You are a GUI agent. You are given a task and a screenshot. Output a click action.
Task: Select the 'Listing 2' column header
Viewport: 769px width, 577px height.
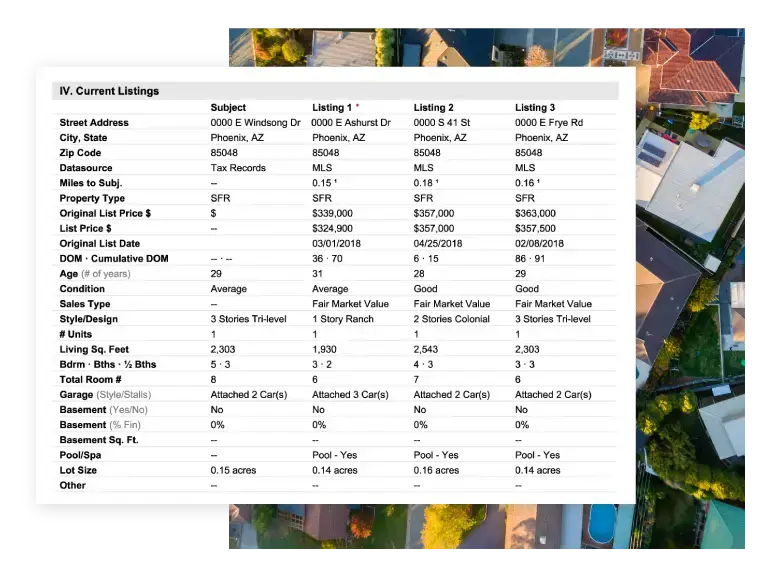coord(433,107)
